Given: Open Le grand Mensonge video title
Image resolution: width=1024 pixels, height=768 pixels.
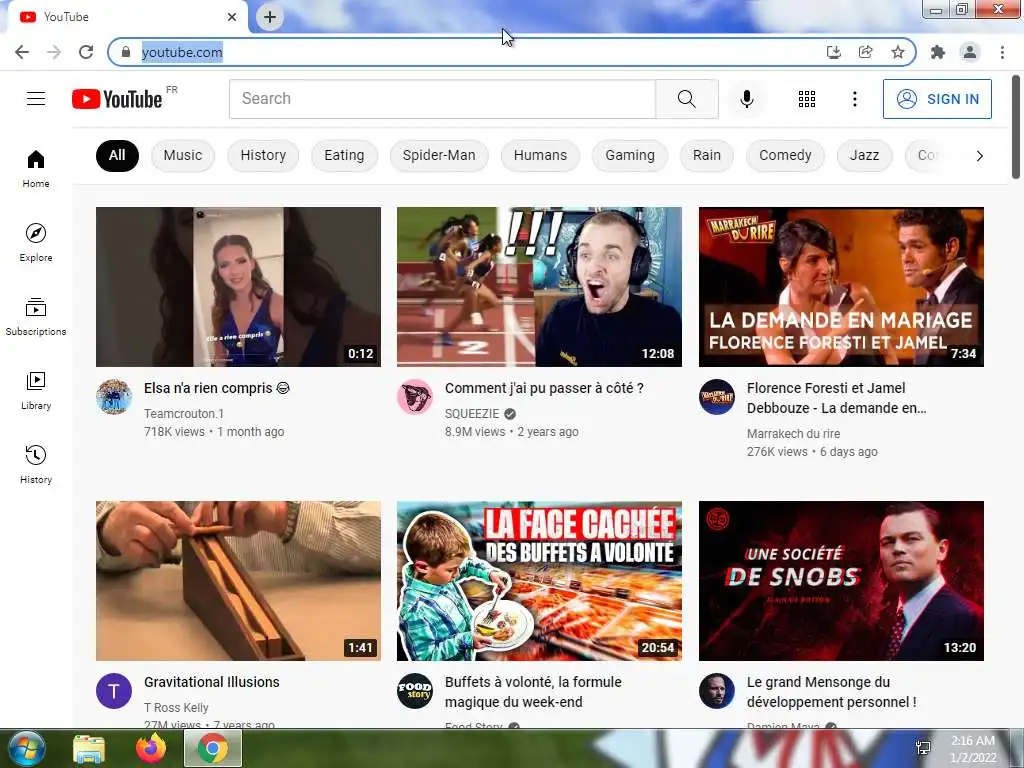Looking at the screenshot, I should 831,692.
